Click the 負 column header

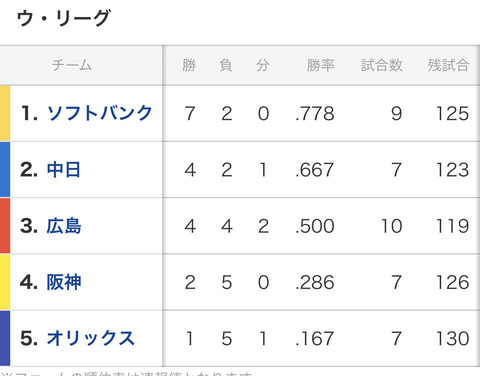226,65
